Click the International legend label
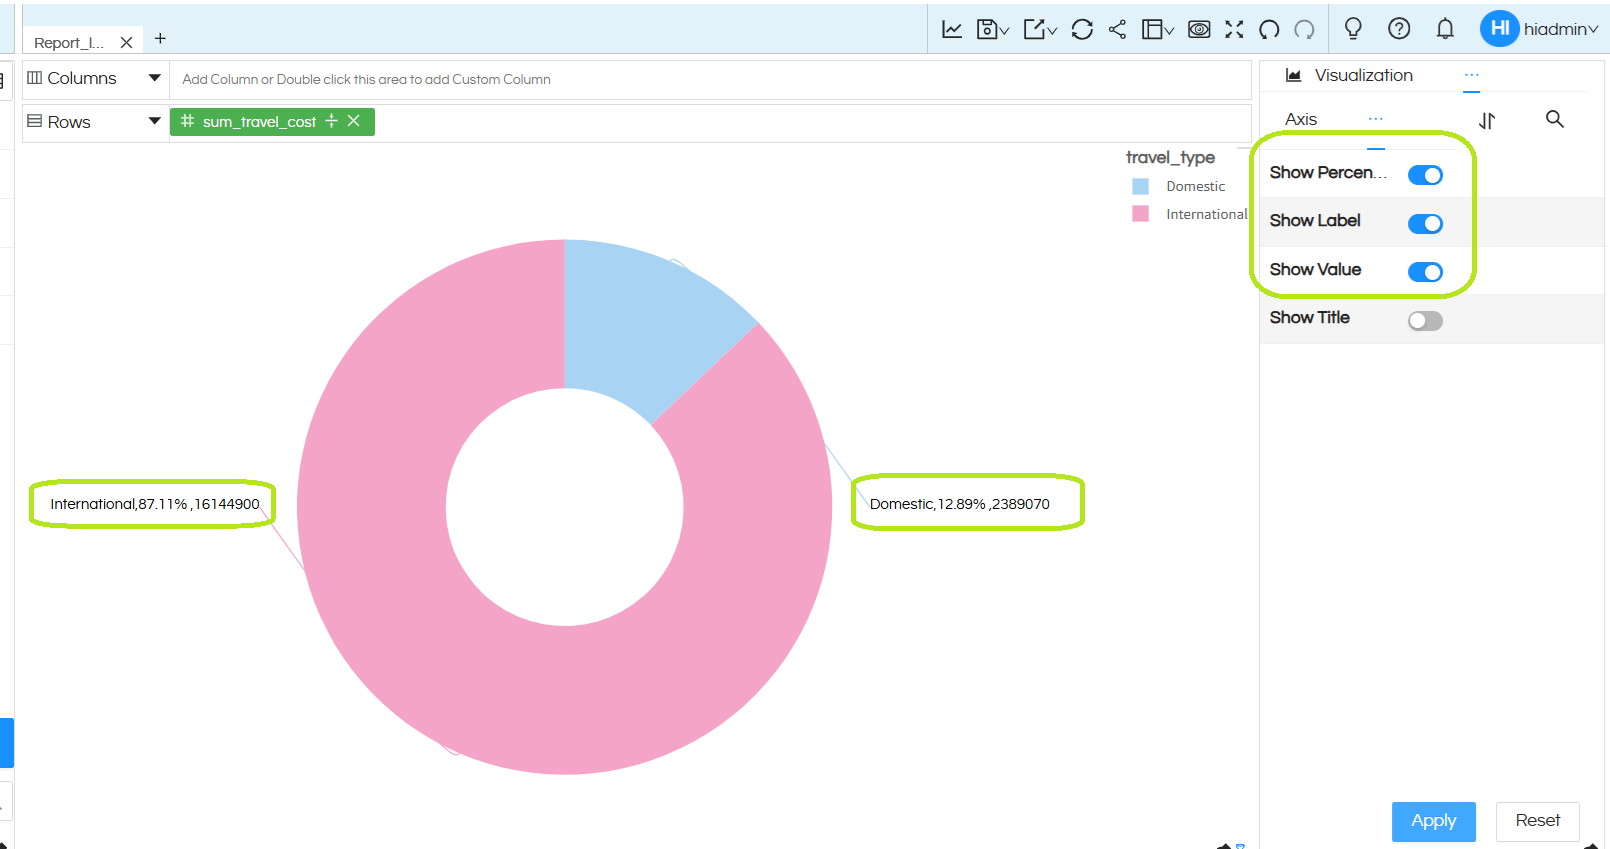1610x849 pixels. [x=1207, y=214]
